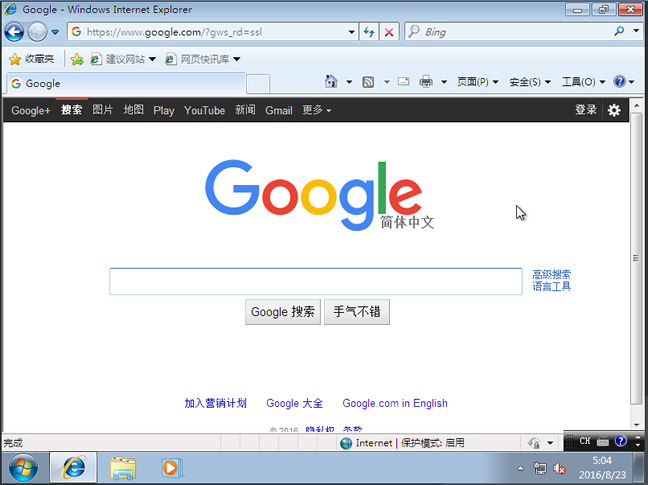Click the browser Back arrow button

pos(14,32)
